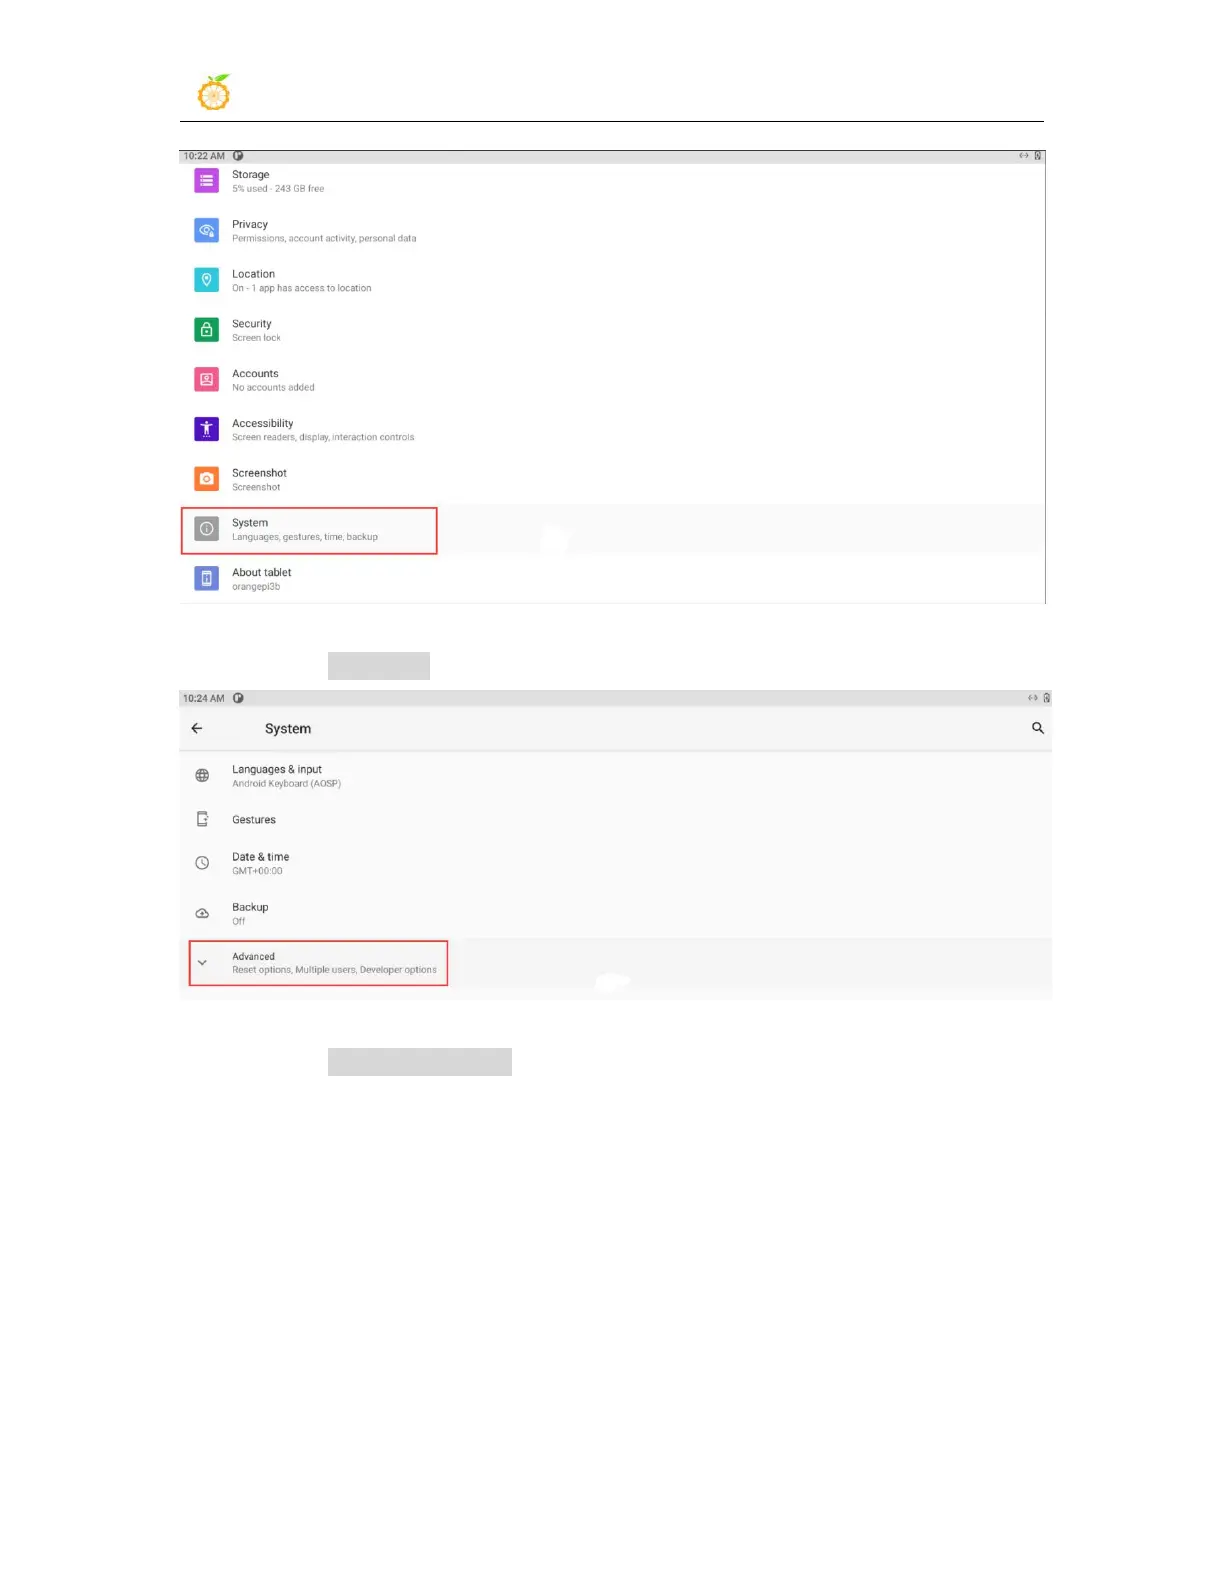Select the Date & time clock icon

(x=202, y=863)
